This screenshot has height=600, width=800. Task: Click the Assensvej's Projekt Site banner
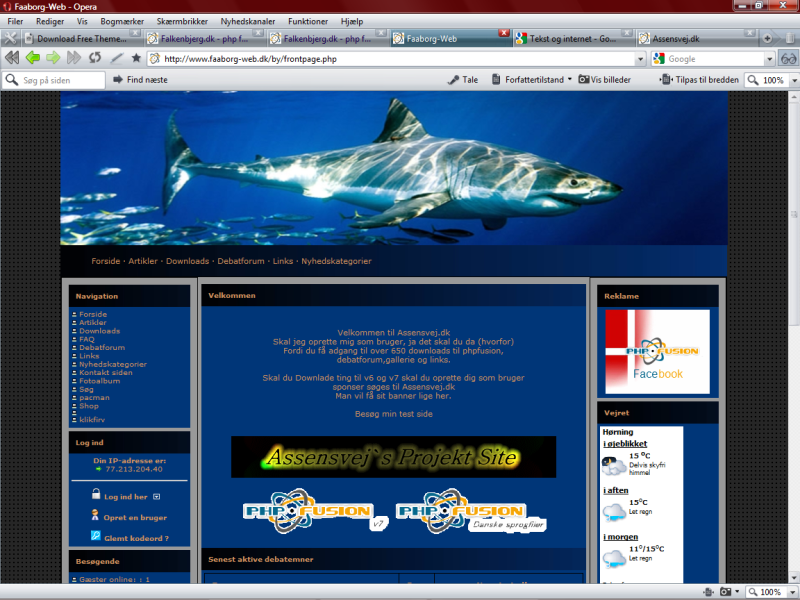pyautogui.click(x=393, y=457)
